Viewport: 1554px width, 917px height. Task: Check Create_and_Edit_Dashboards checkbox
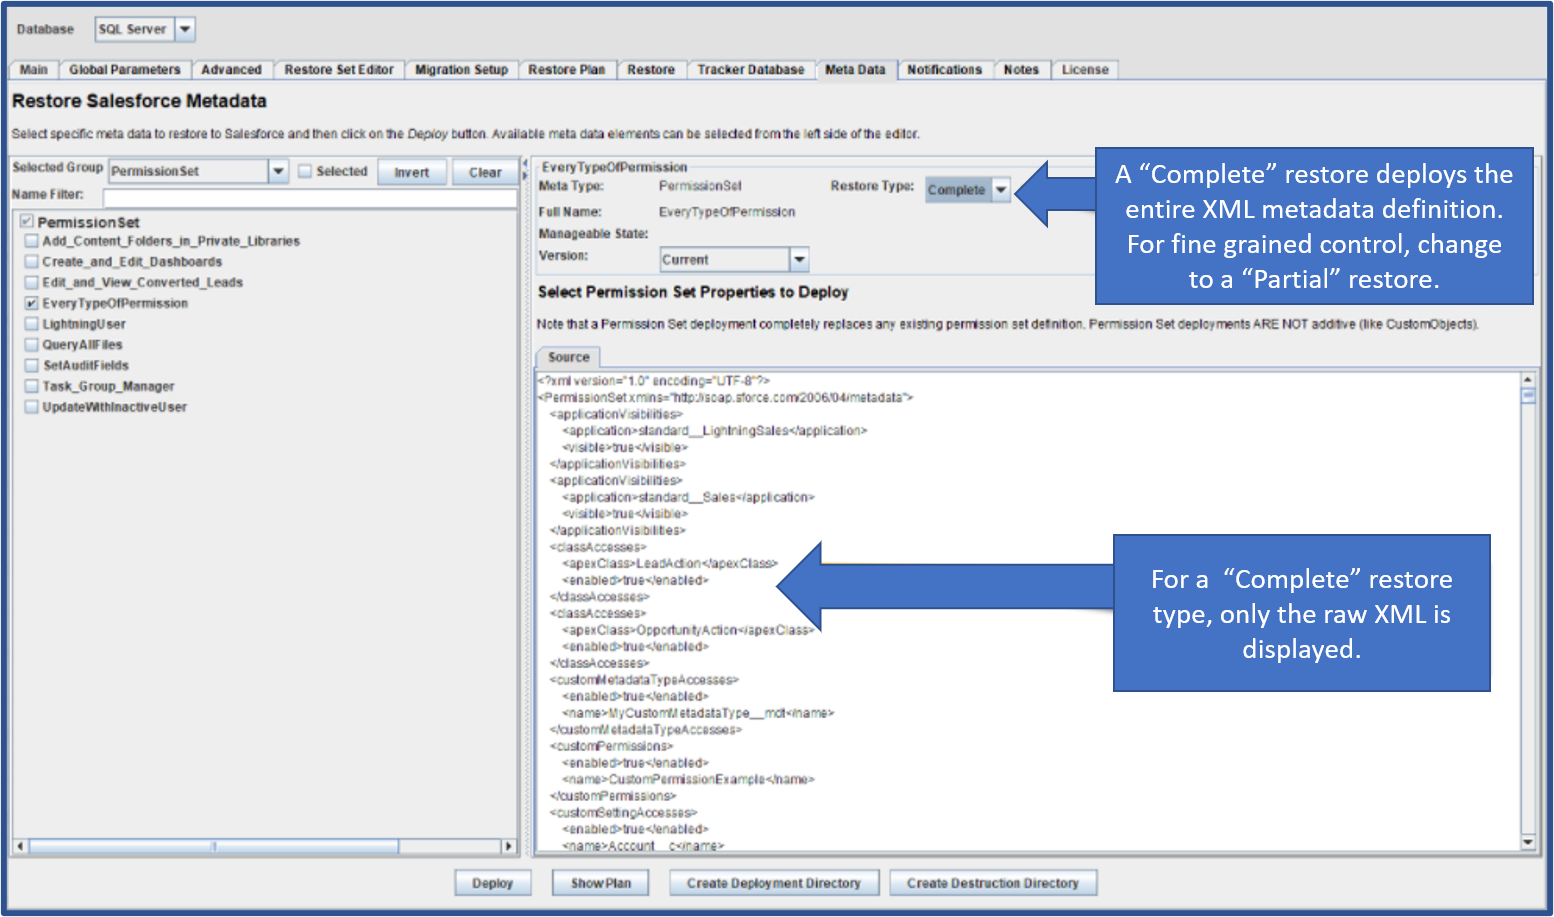click(32, 262)
